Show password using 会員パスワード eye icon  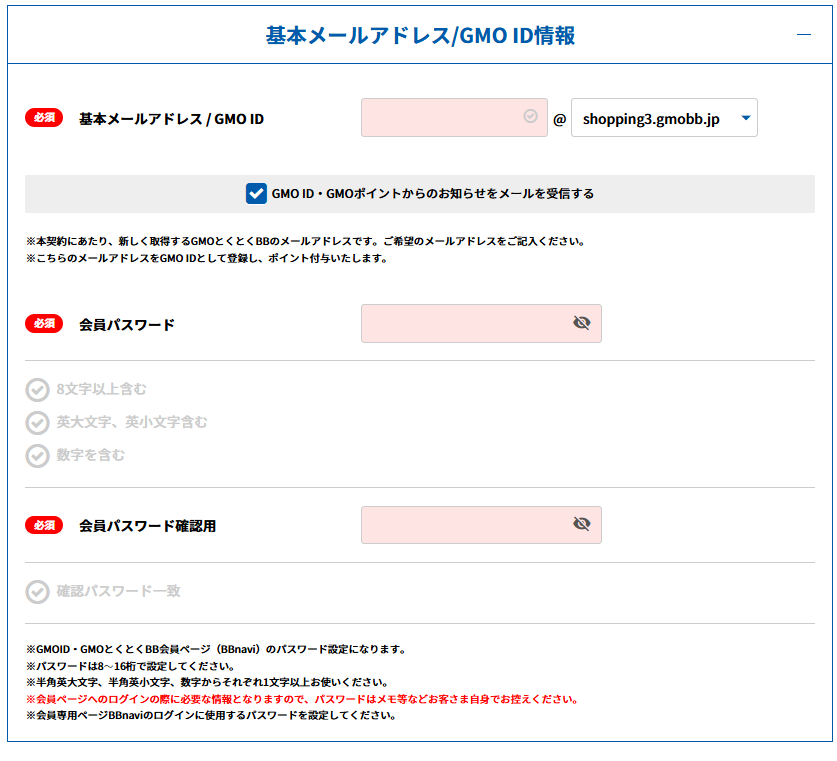pyautogui.click(x=582, y=323)
